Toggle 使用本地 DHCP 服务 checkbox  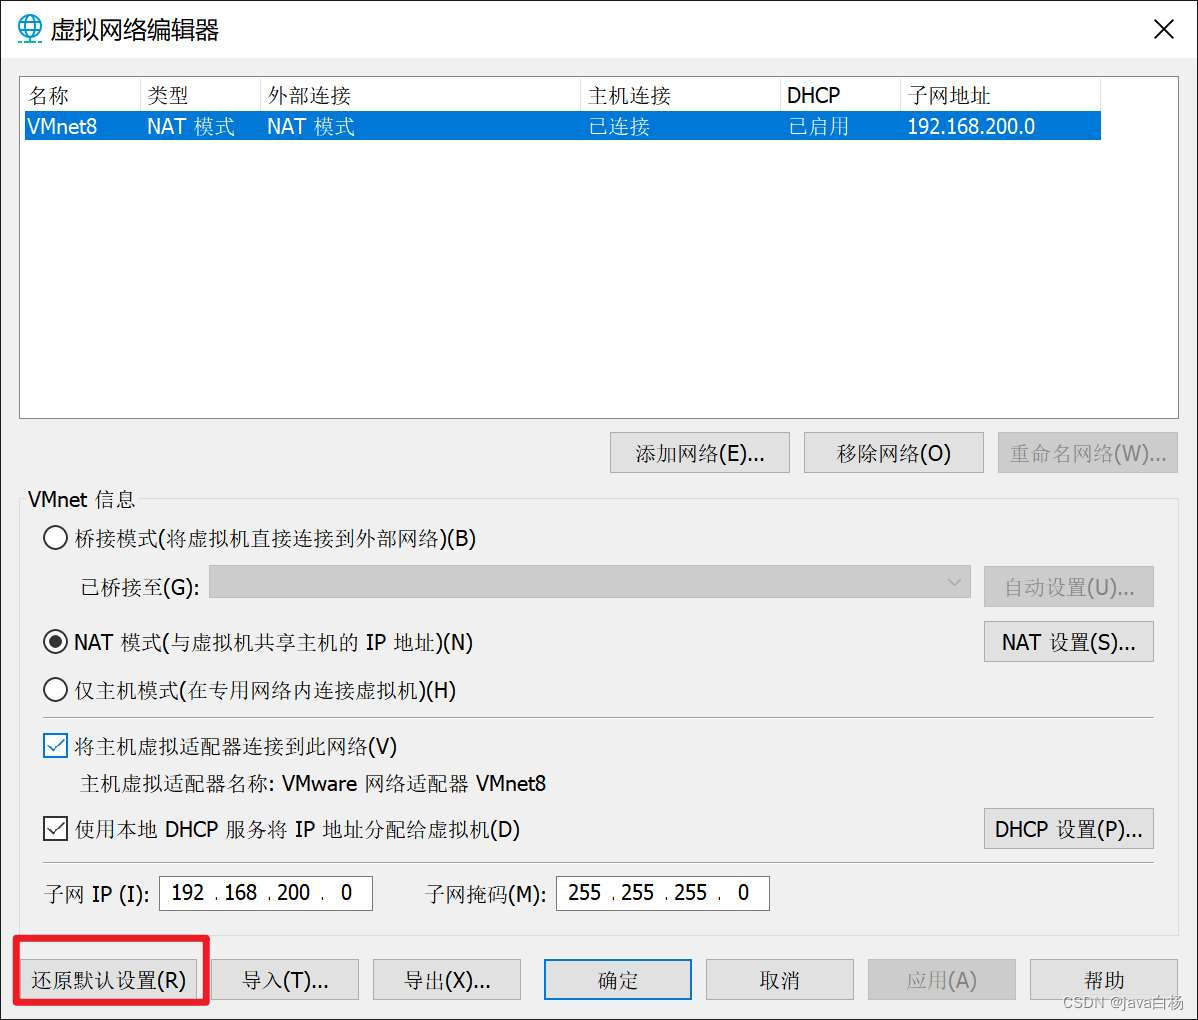(55, 829)
